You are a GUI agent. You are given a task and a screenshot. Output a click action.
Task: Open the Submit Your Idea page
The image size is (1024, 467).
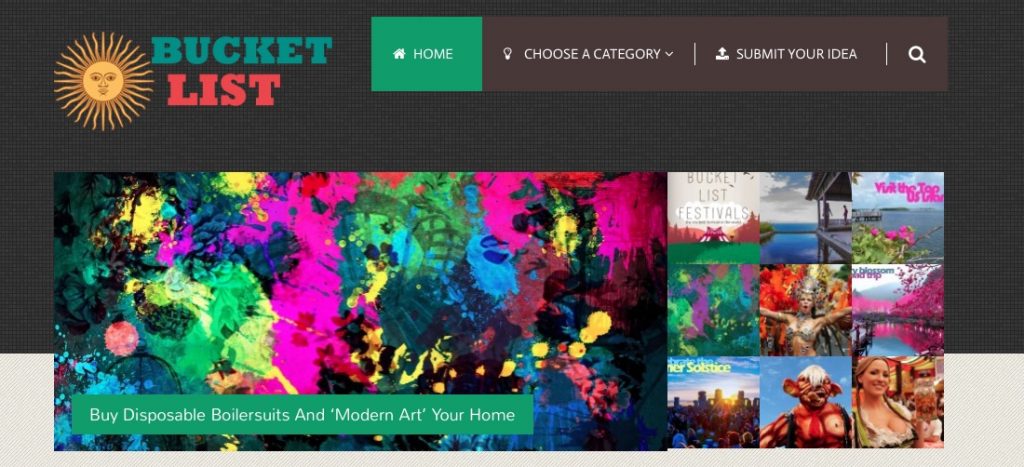point(786,54)
